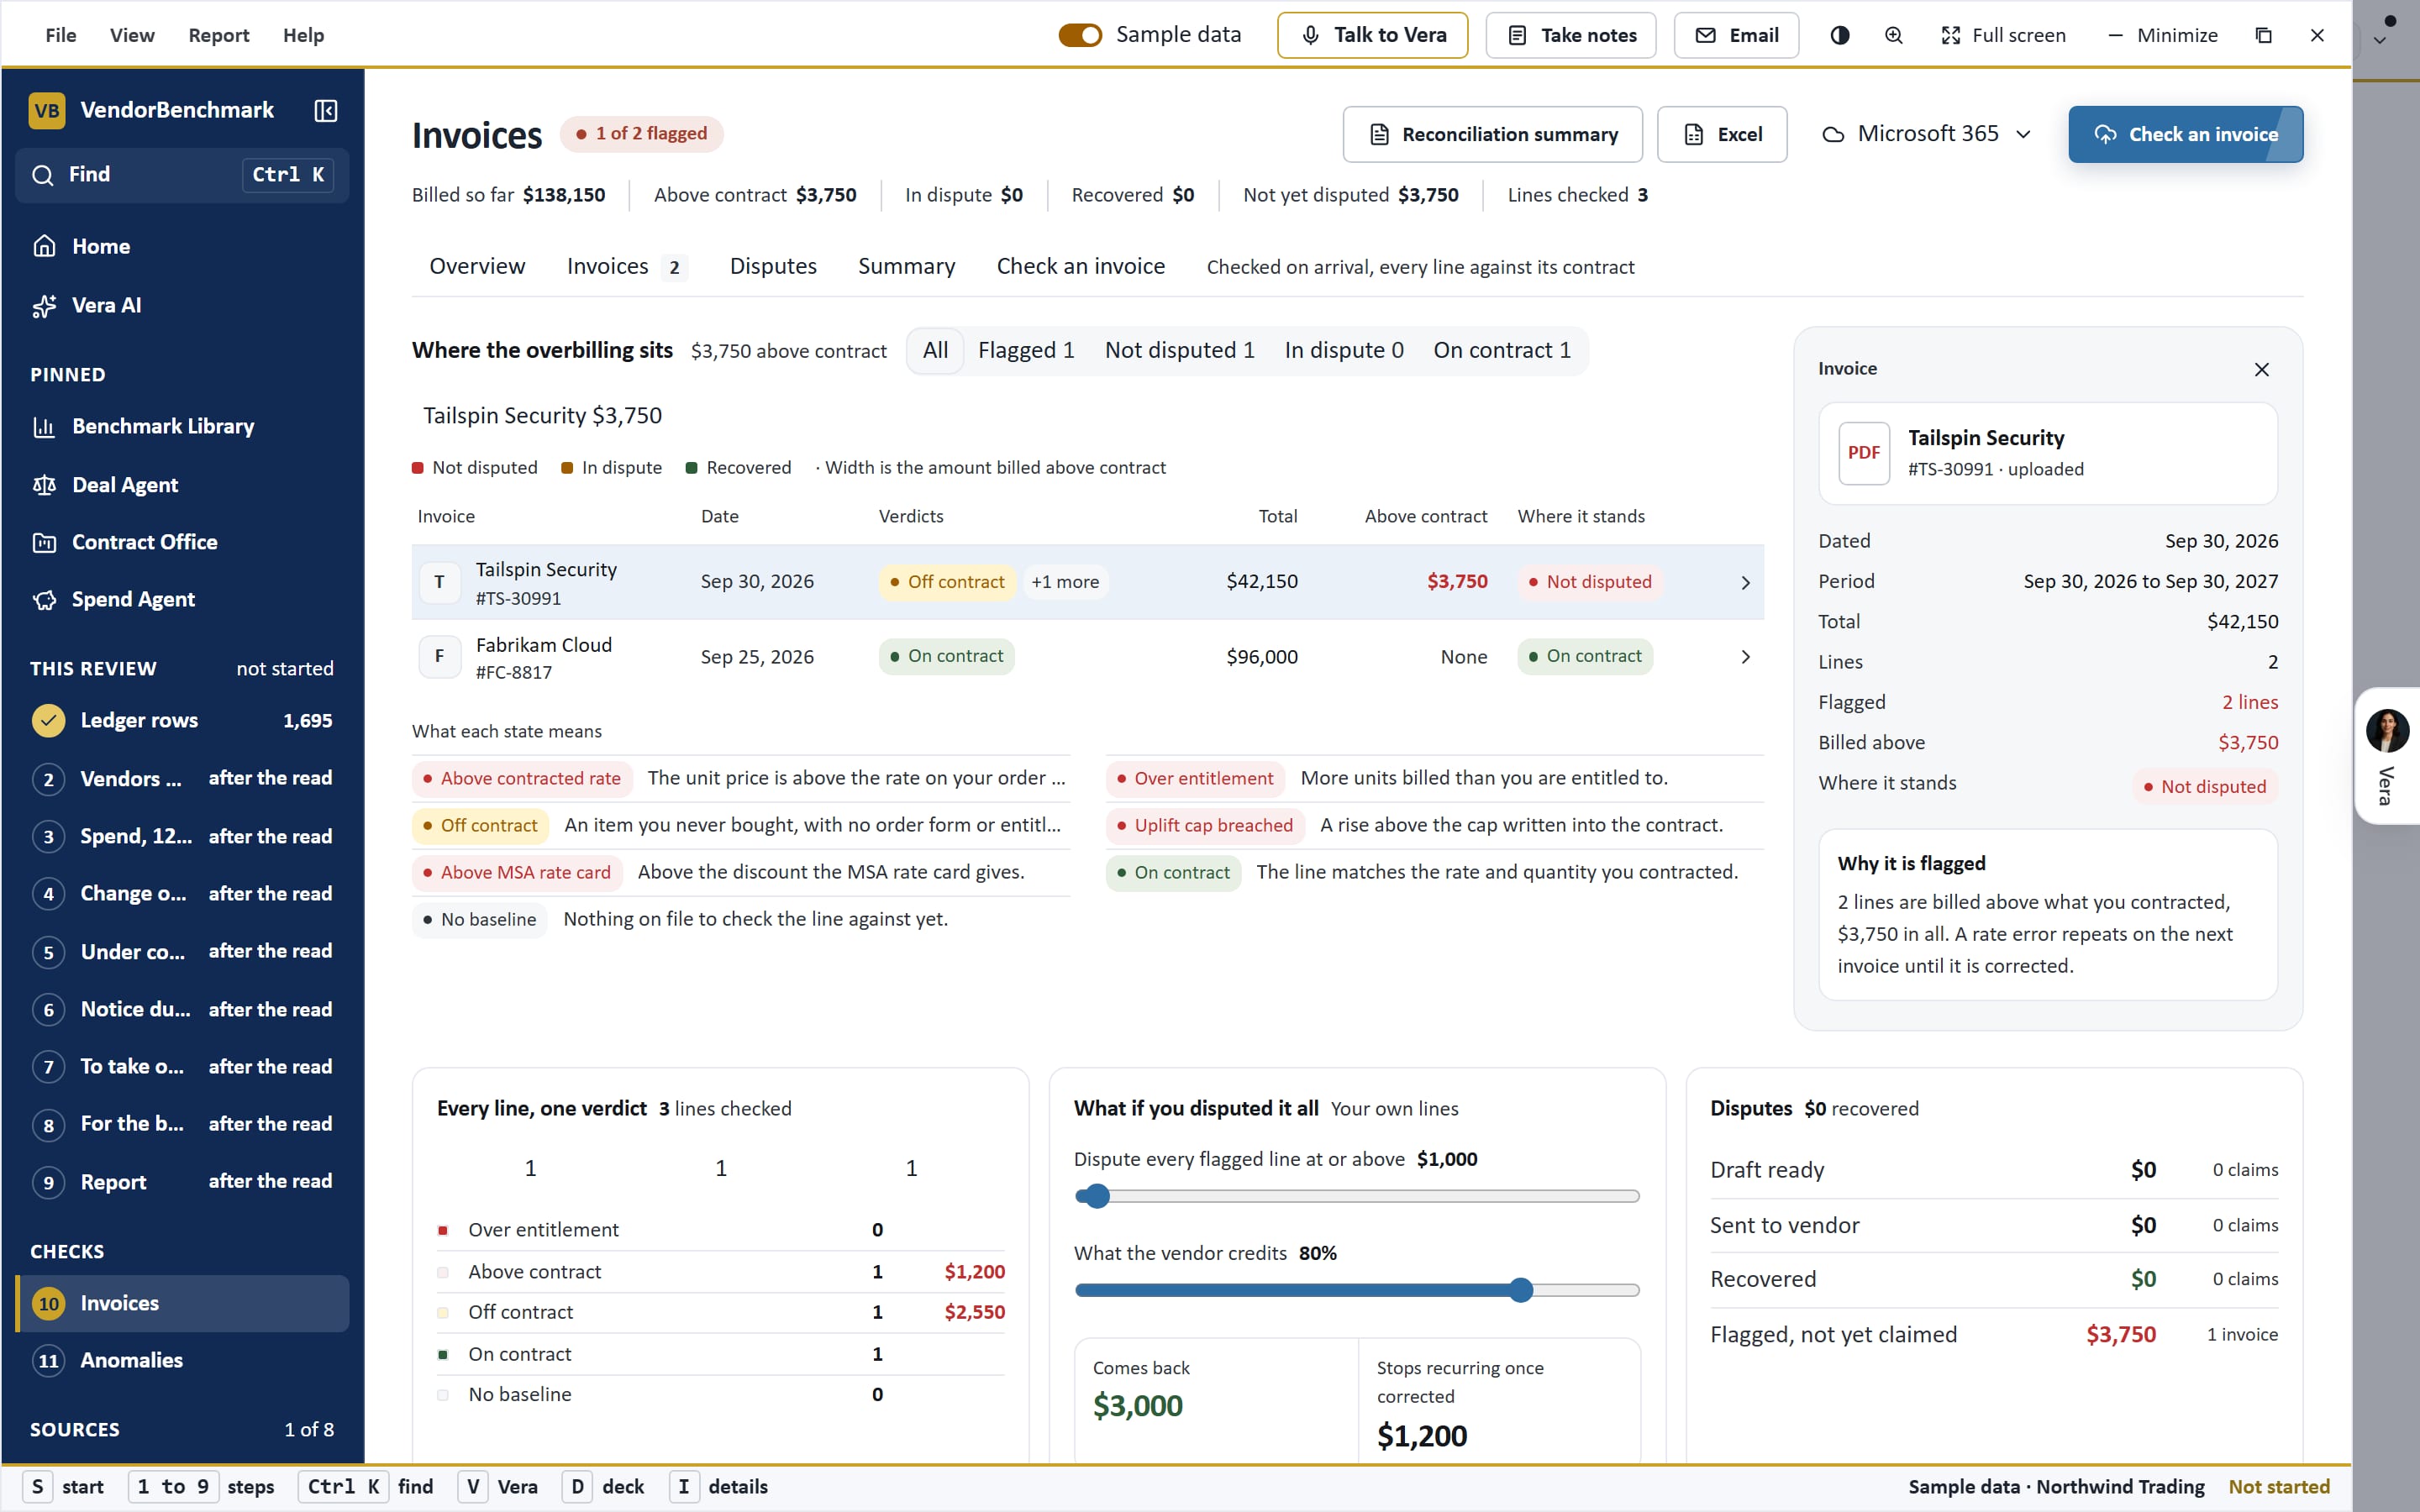The width and height of the screenshot is (2420, 1512).
Task: Open the Microsoft 365 dropdown
Action: pos(1926,134)
